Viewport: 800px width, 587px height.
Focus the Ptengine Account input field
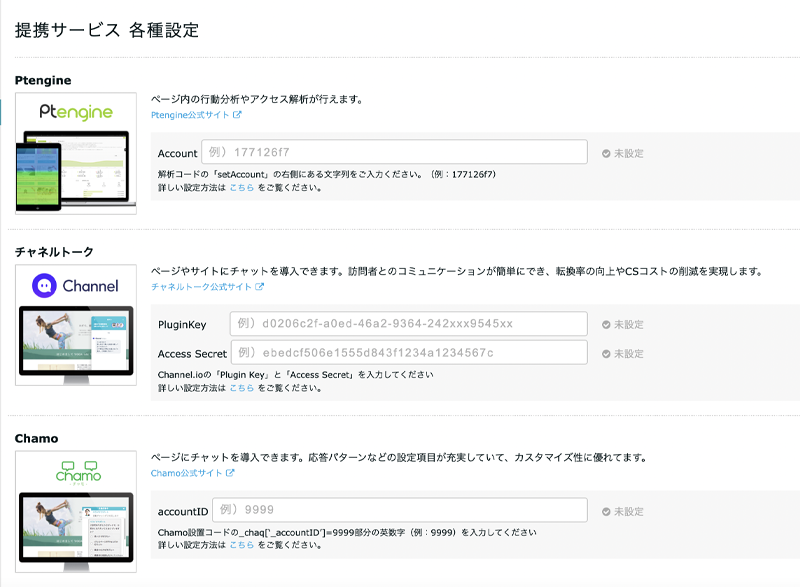coord(394,152)
